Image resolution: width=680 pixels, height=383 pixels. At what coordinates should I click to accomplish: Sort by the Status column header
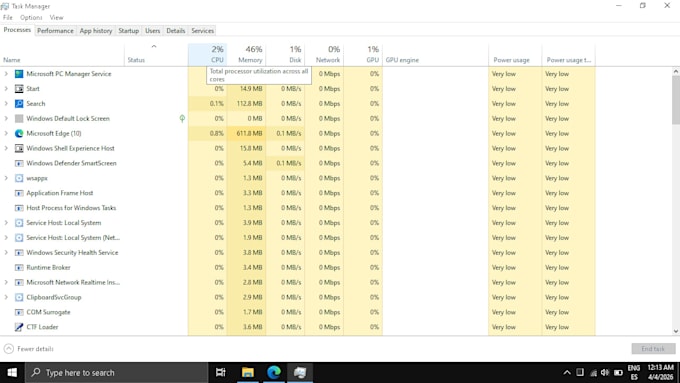pyautogui.click(x=156, y=54)
